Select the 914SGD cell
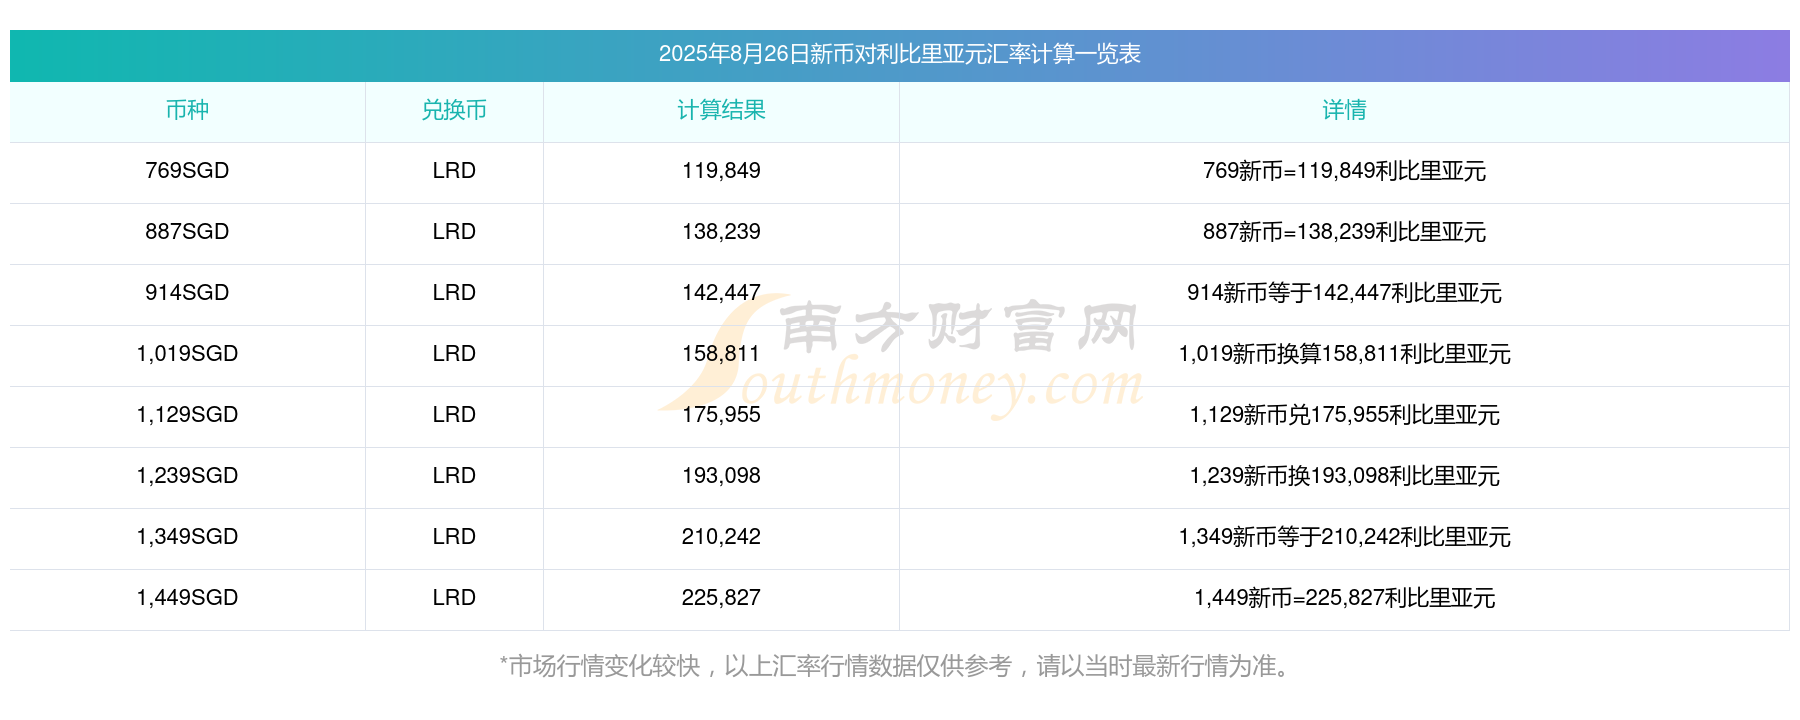The width and height of the screenshot is (1800, 720). [x=187, y=293]
